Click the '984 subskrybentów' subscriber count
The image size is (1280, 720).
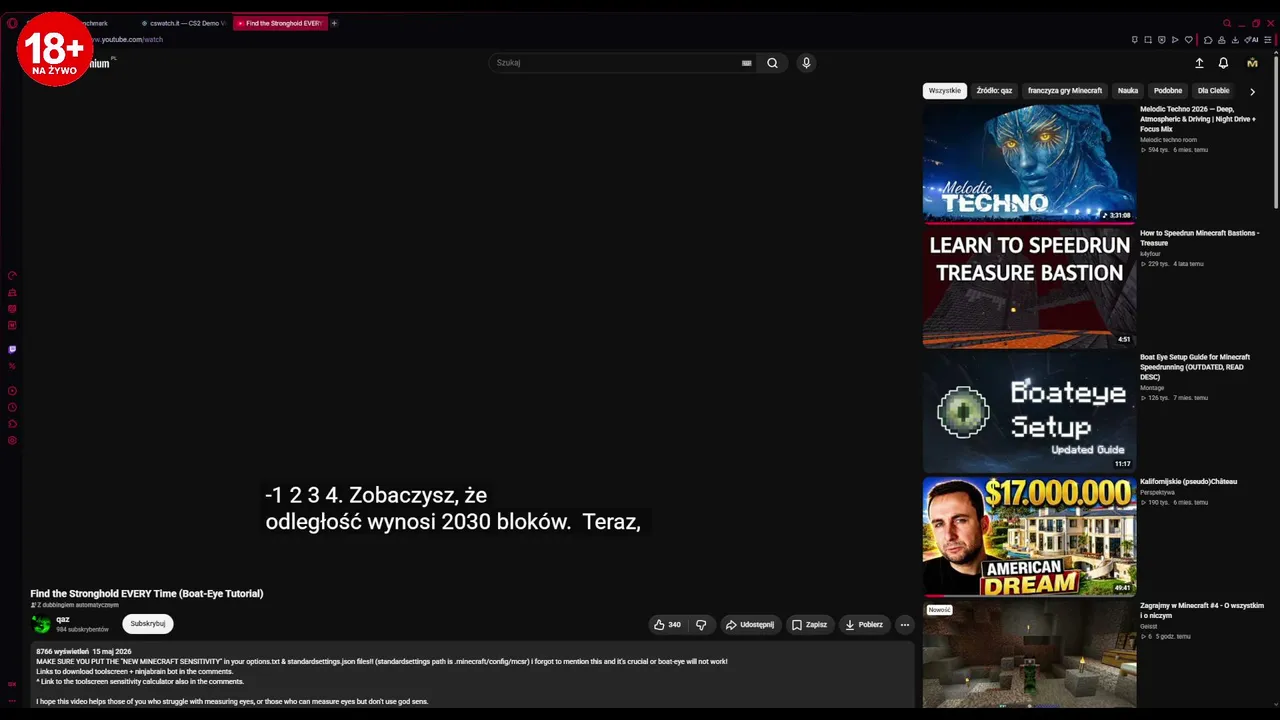coord(82,630)
